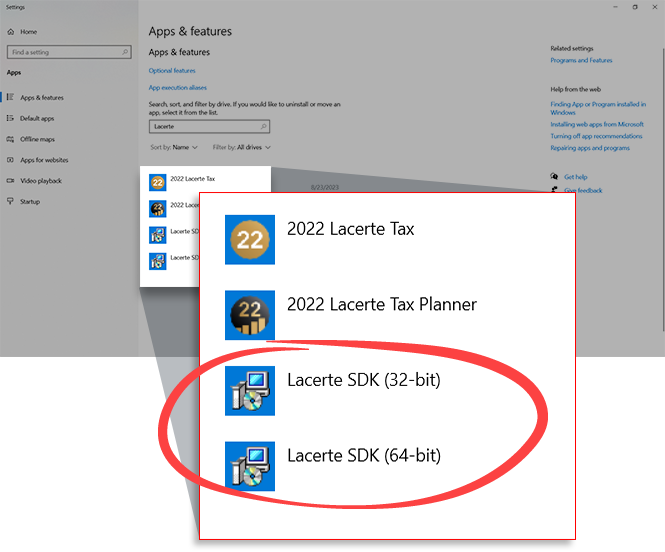Click search magnifier in Lacerte app filter box
This screenshot has height=552, width=665.
[x=263, y=127]
